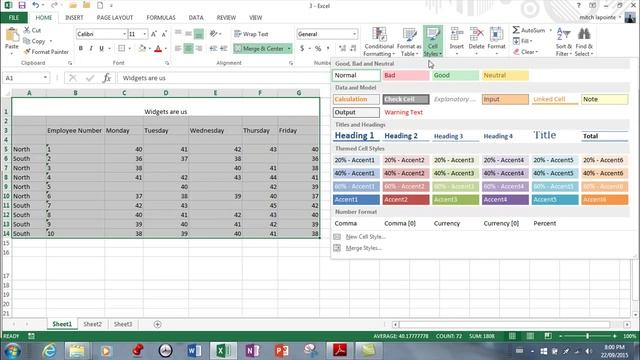The width and height of the screenshot is (640, 360).
Task: Toggle Underline formatting
Action: click(101, 49)
